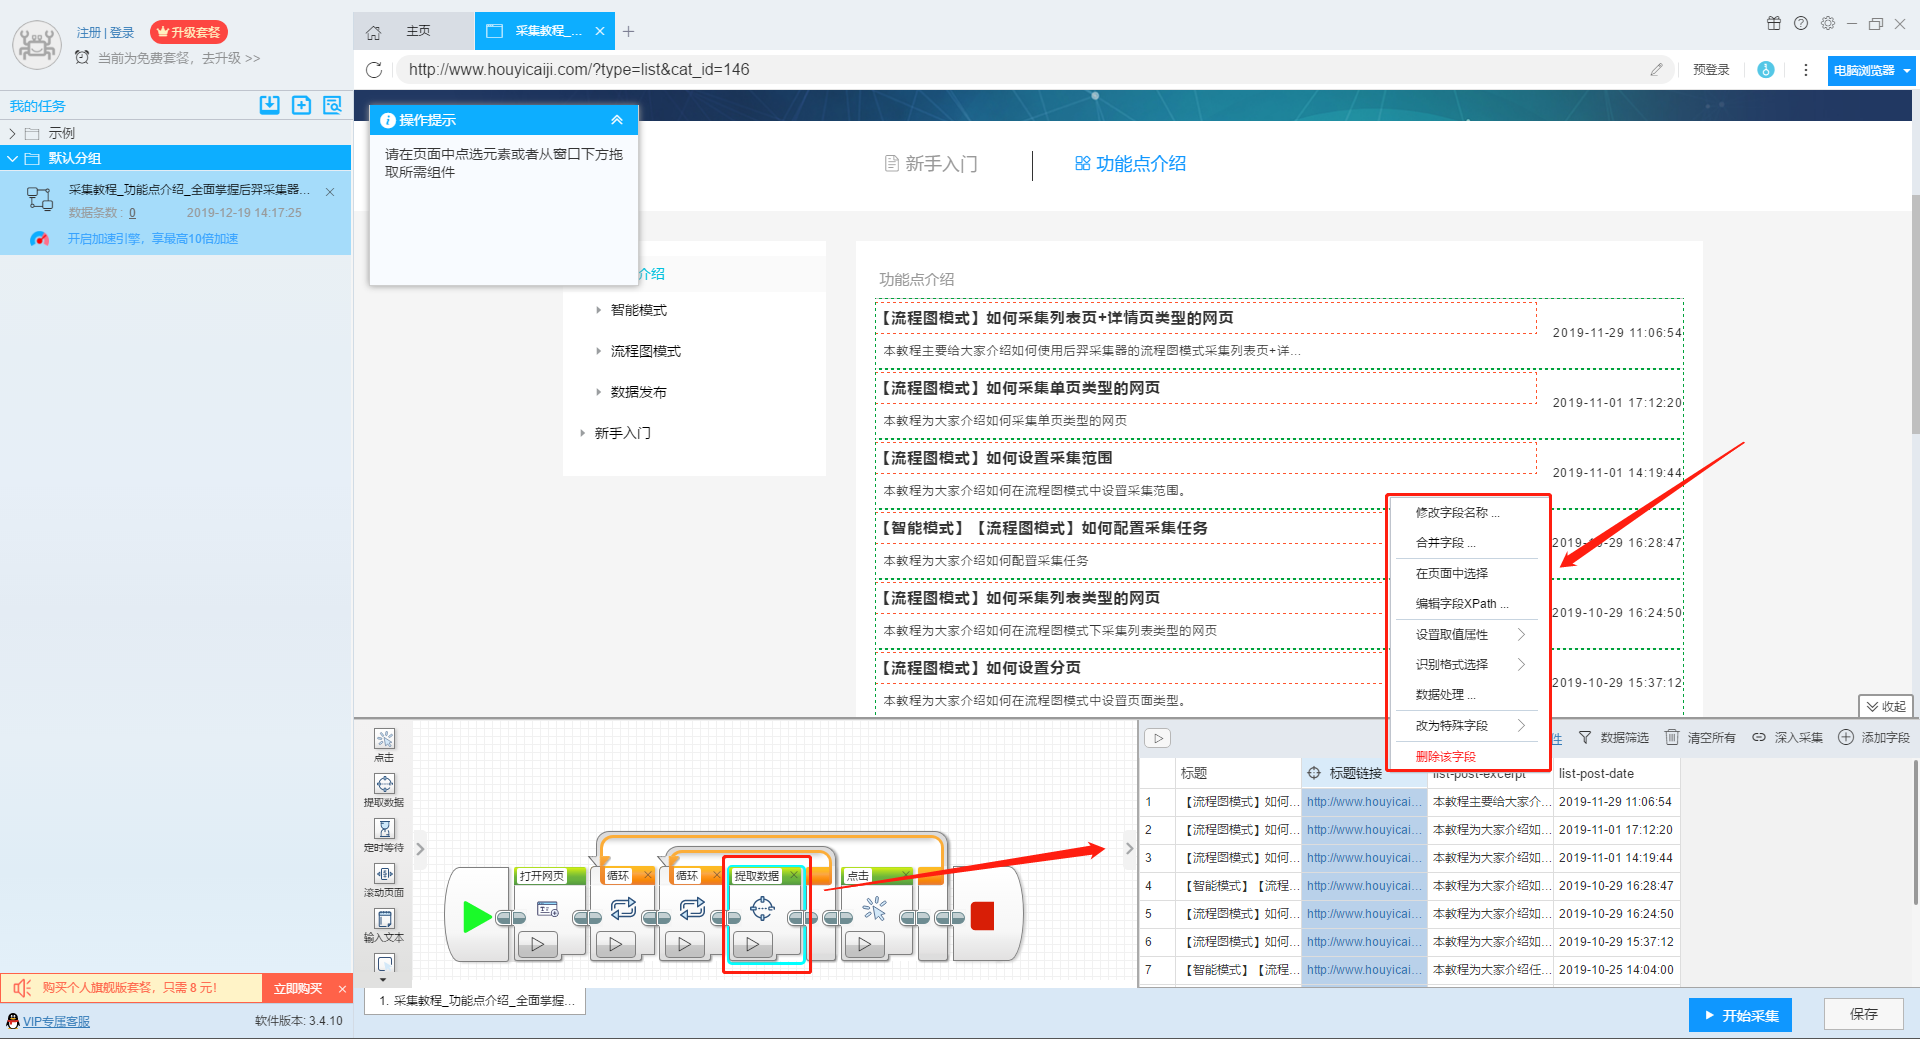Expand palette with left flowchart arrow
Screen dimensions: 1920x1039
[x=420, y=848]
